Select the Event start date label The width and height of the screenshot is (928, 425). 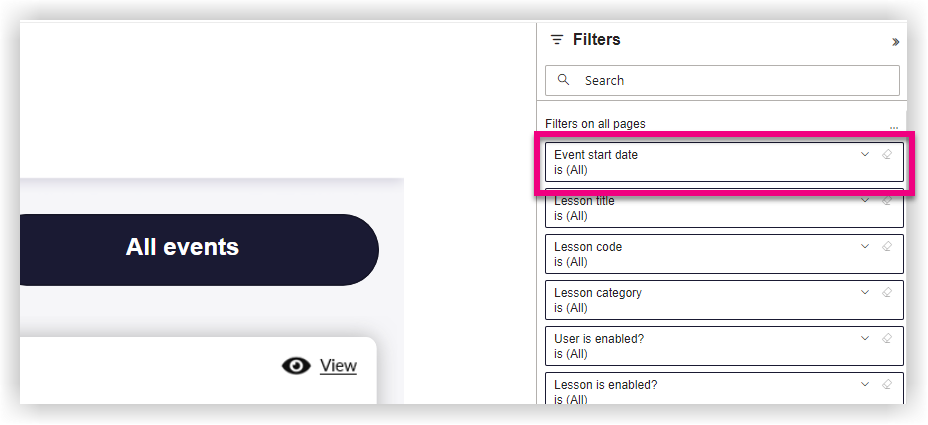596,154
